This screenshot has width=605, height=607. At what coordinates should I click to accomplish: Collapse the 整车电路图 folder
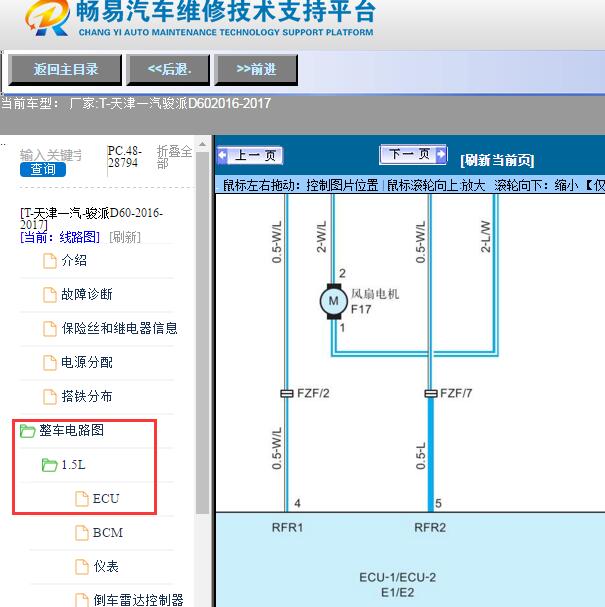click(x=71, y=430)
